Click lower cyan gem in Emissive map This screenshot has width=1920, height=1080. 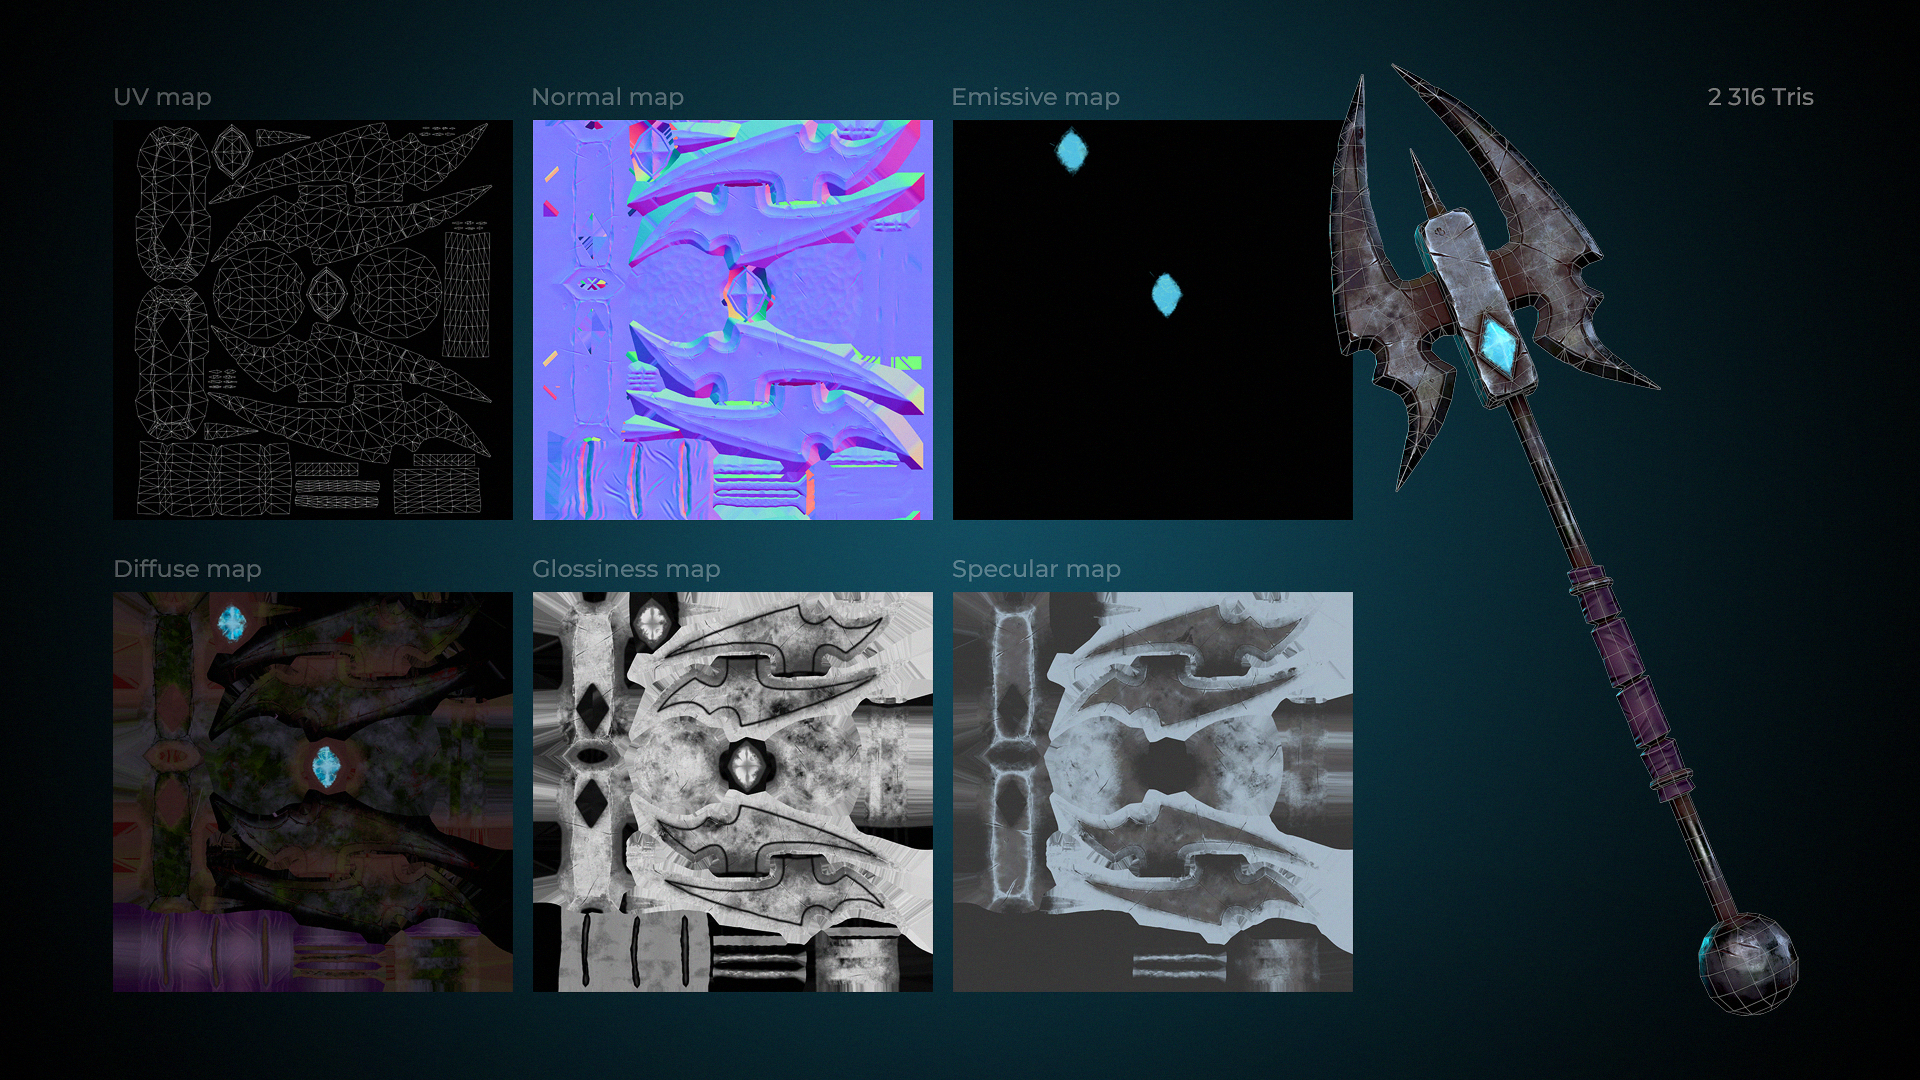(x=1165, y=294)
